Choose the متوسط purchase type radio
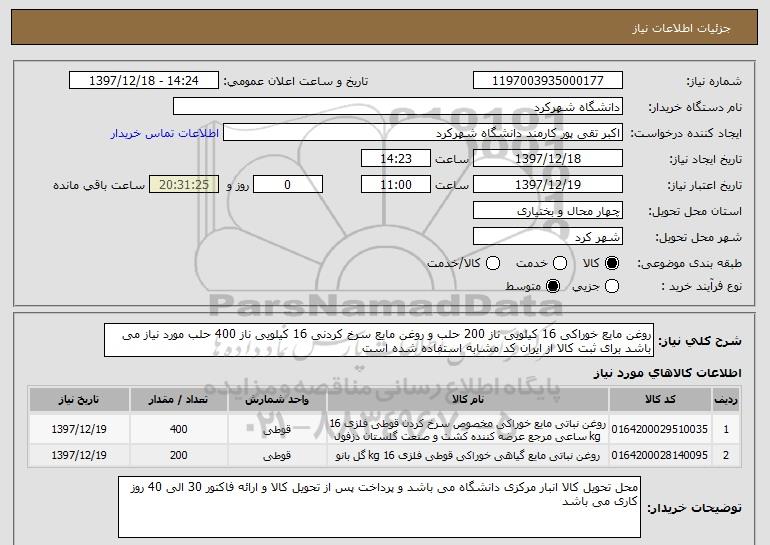This screenshot has width=770, height=545. (x=553, y=286)
